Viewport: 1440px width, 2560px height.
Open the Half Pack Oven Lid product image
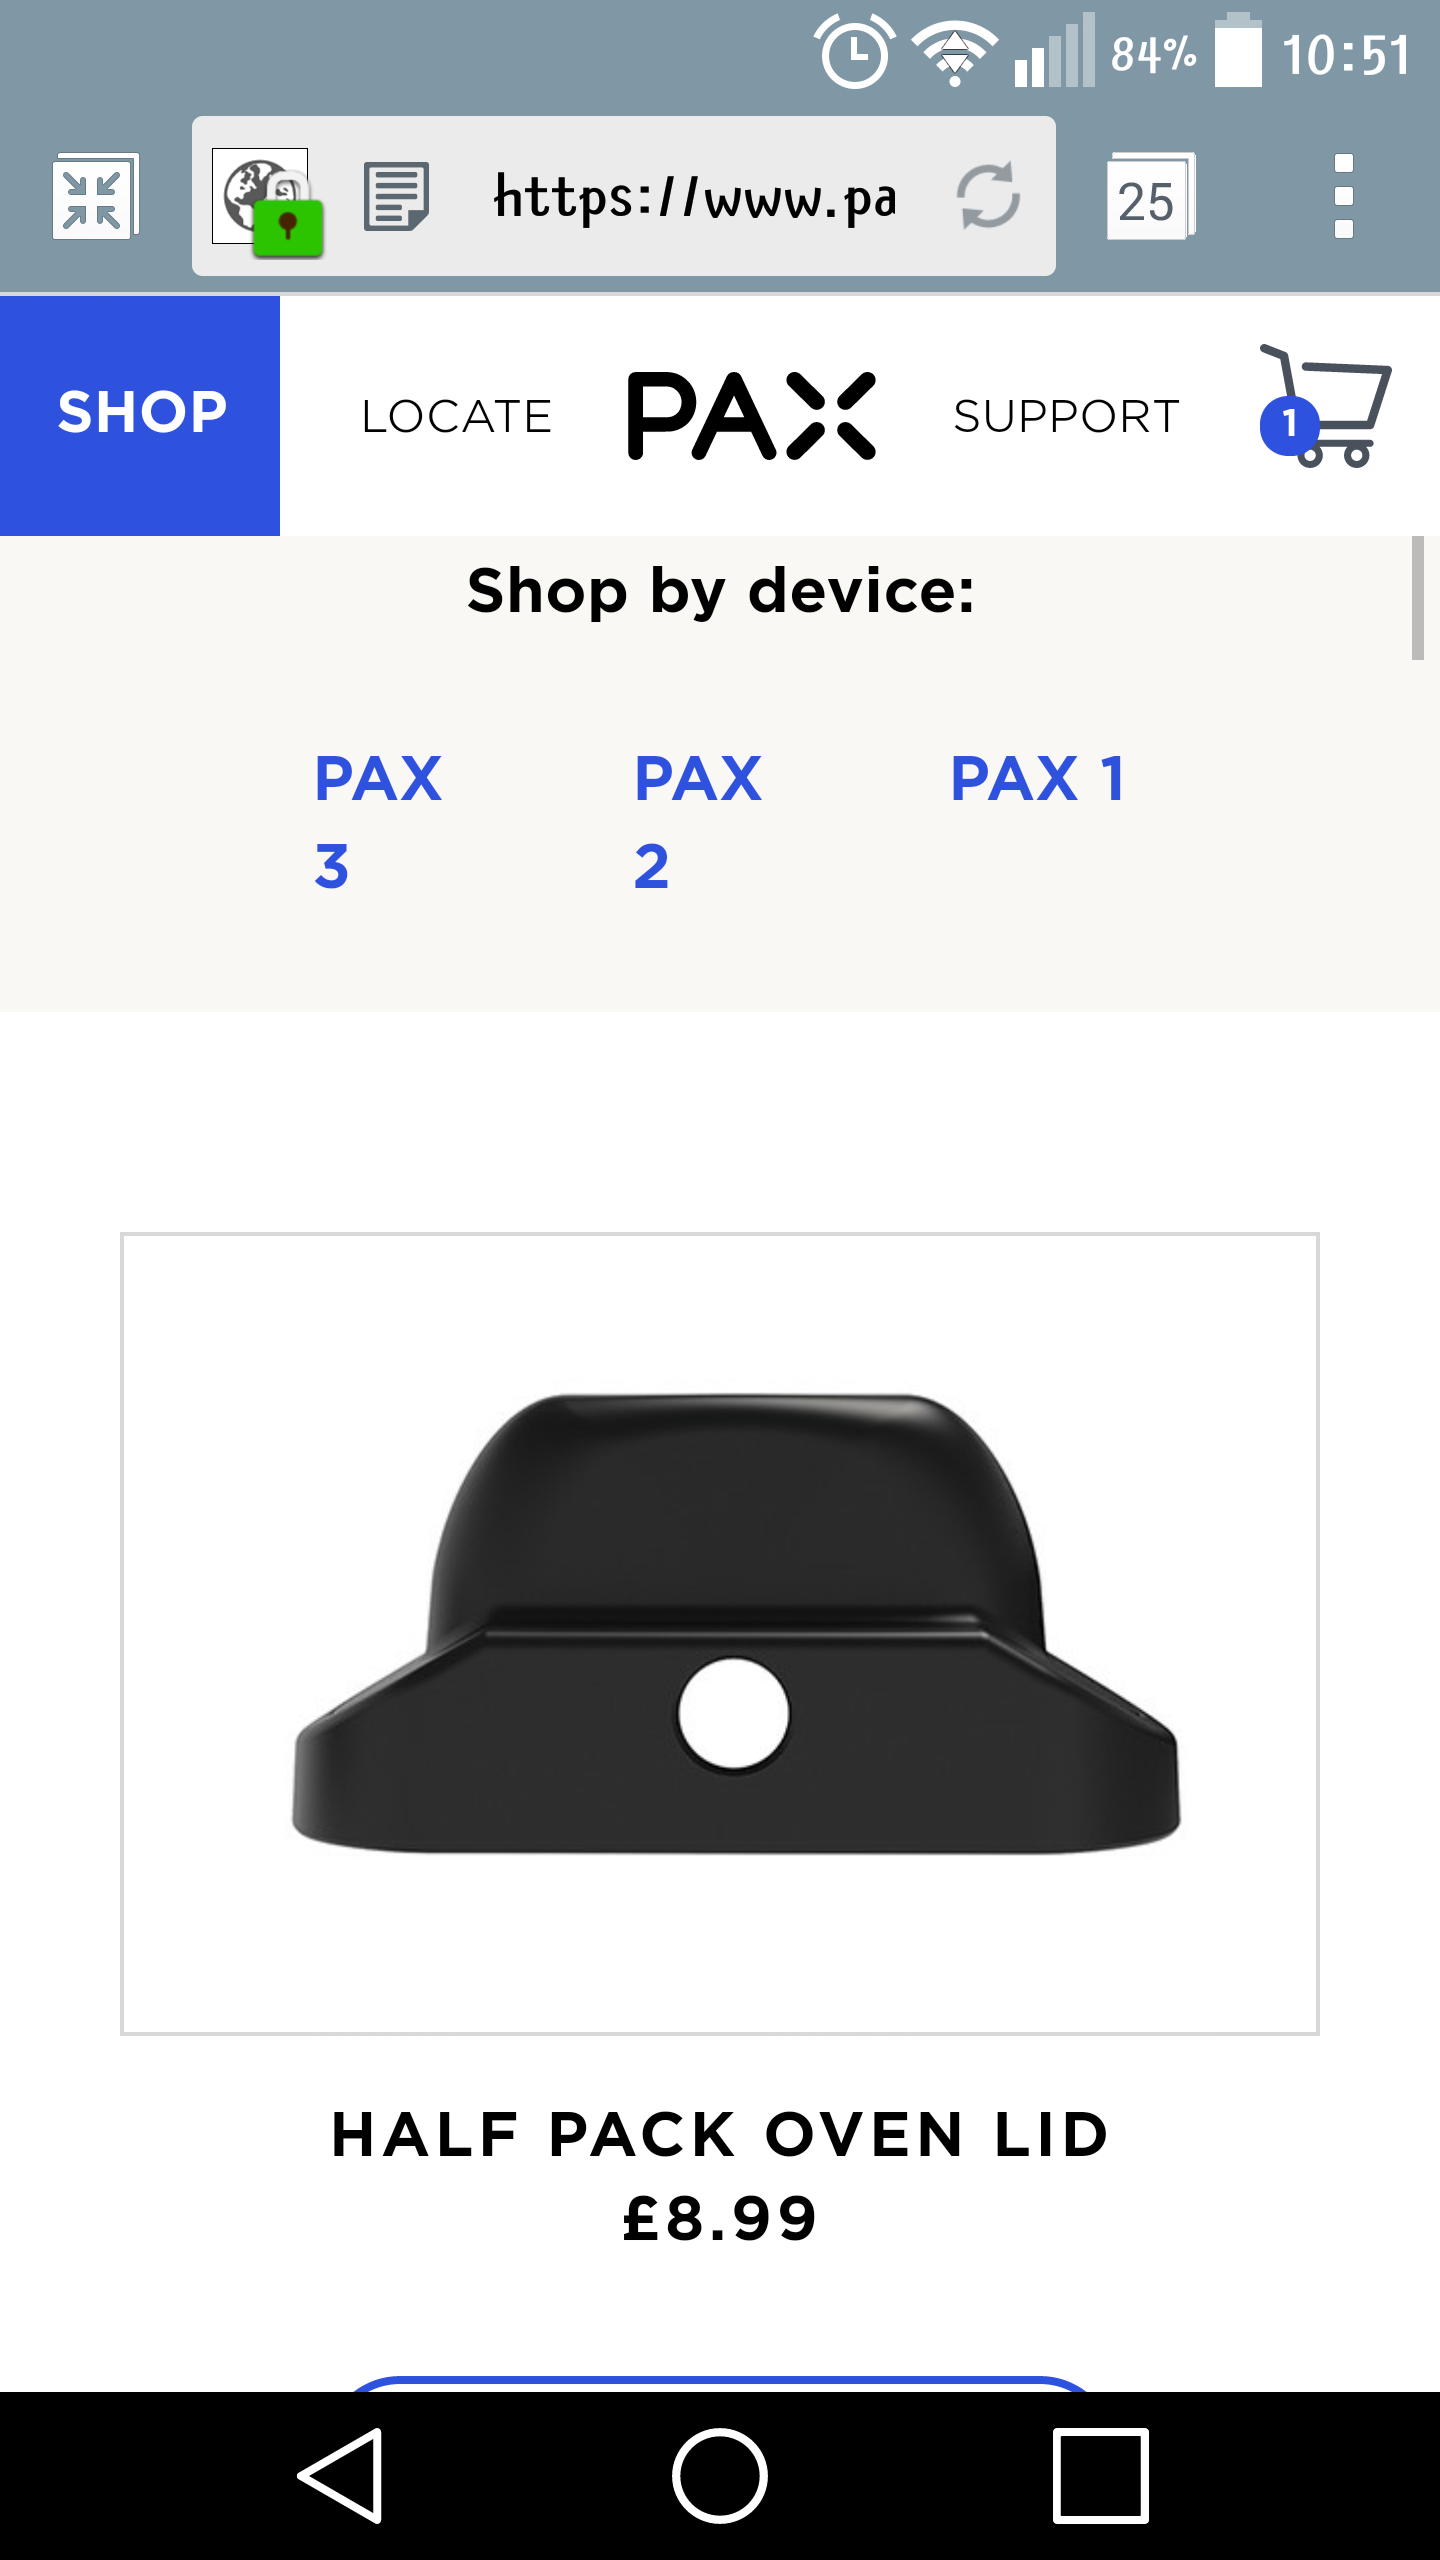(720, 1634)
